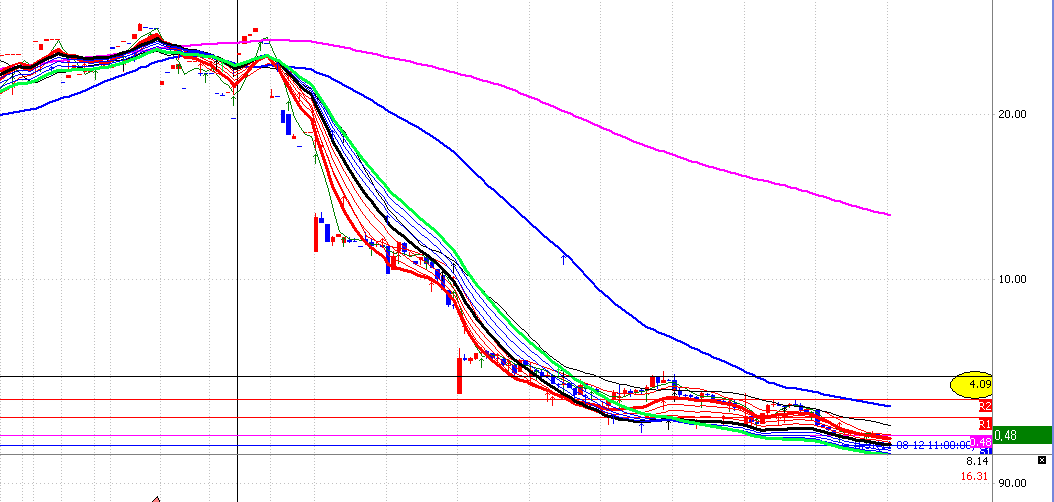Select the red R1 resistance label
This screenshot has width=1054, height=502.
pos(985,425)
